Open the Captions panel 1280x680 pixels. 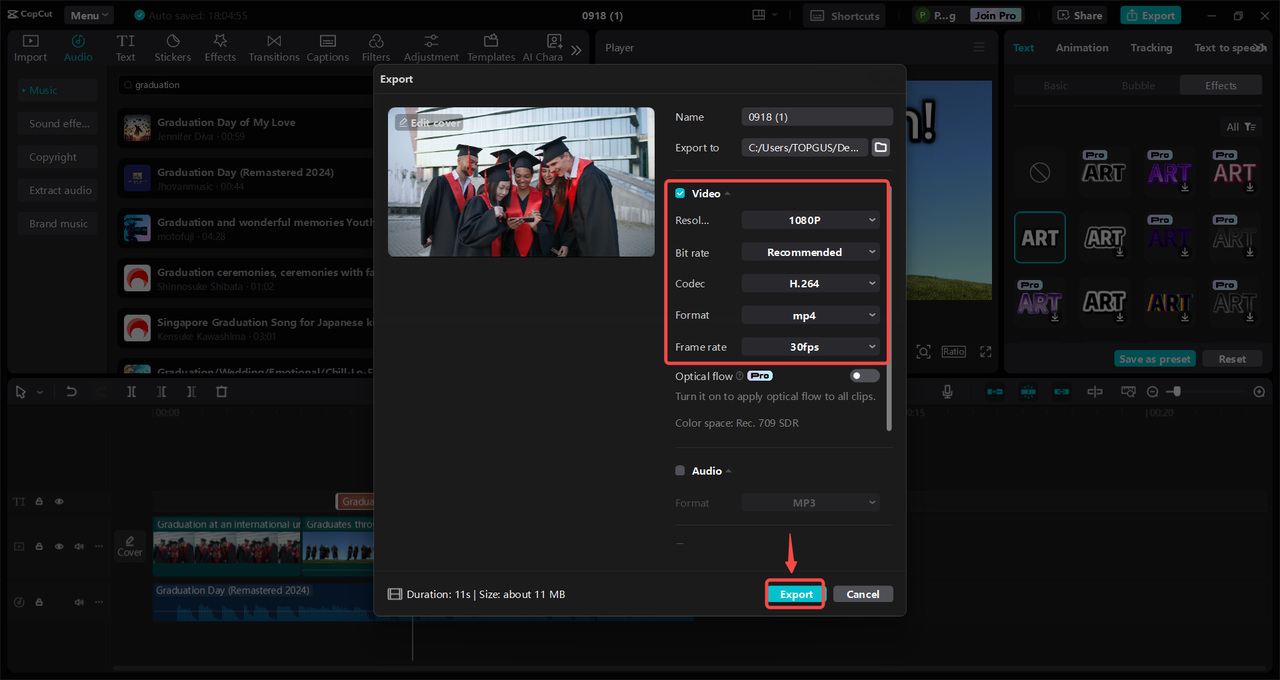[327, 48]
